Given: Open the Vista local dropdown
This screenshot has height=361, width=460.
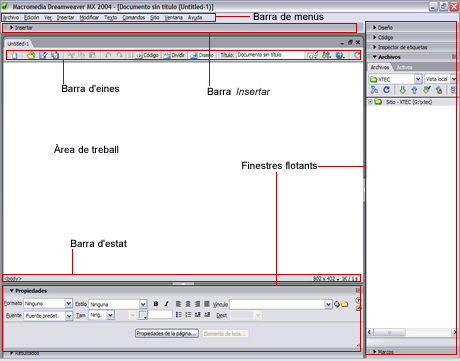Looking at the screenshot, I should click(454, 79).
